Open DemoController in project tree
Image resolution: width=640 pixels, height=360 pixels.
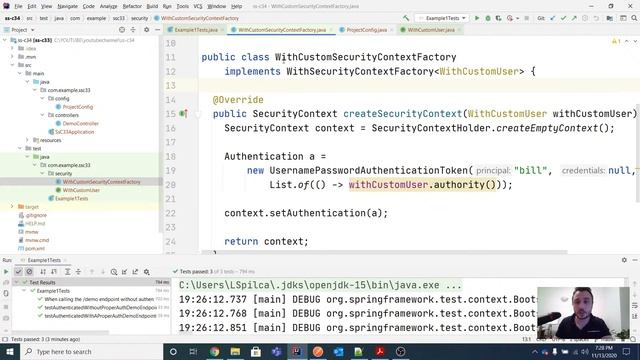(80, 123)
